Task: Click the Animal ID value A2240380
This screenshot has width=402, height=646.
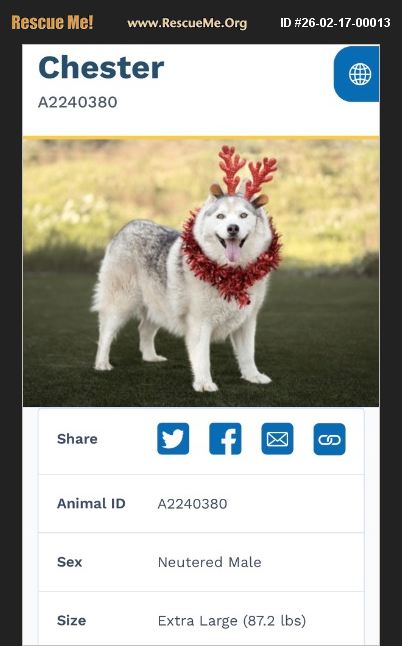Action: coord(192,503)
